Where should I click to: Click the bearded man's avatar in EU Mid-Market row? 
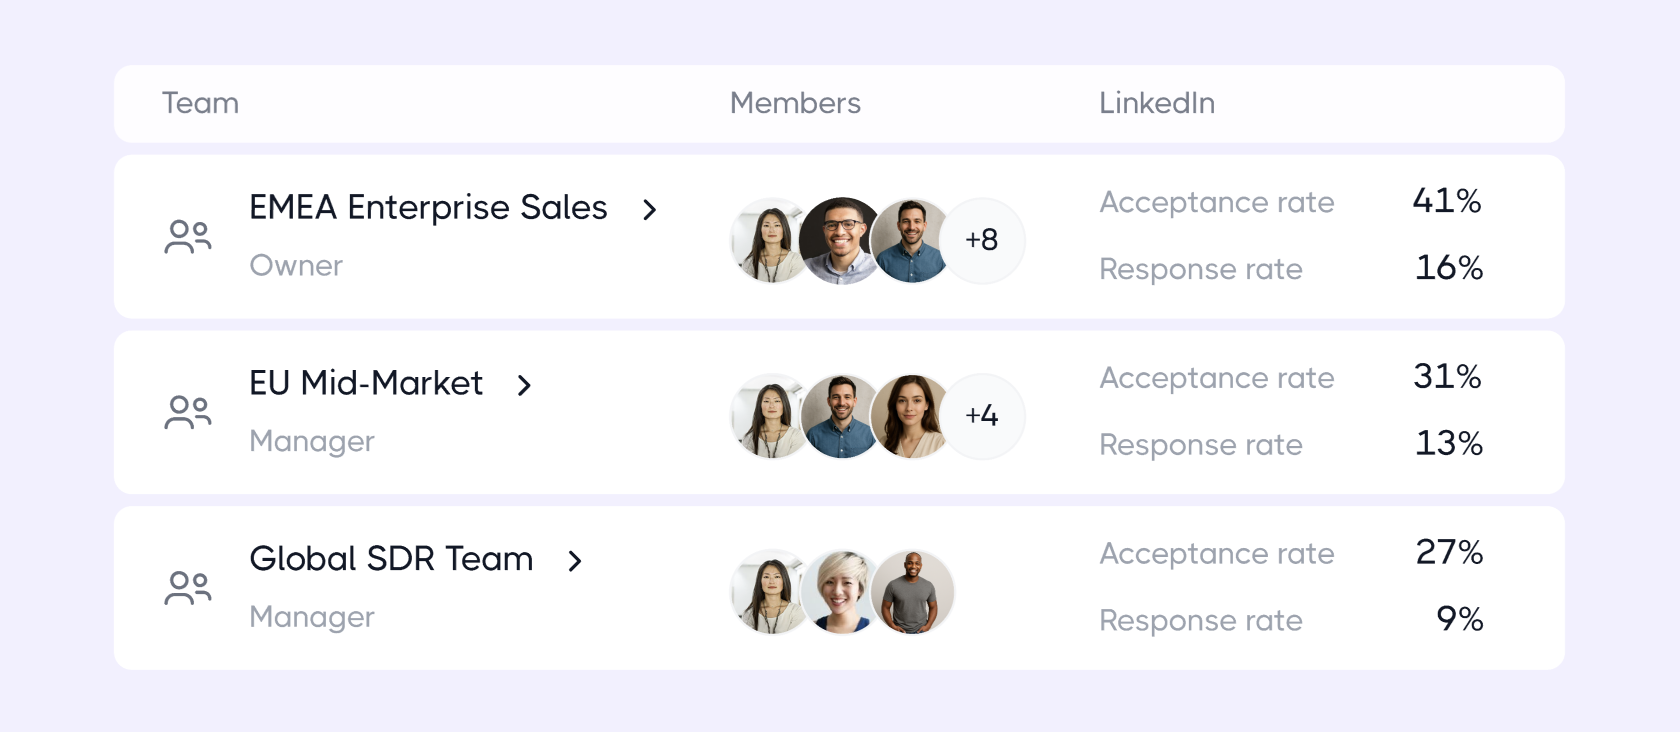841,416
